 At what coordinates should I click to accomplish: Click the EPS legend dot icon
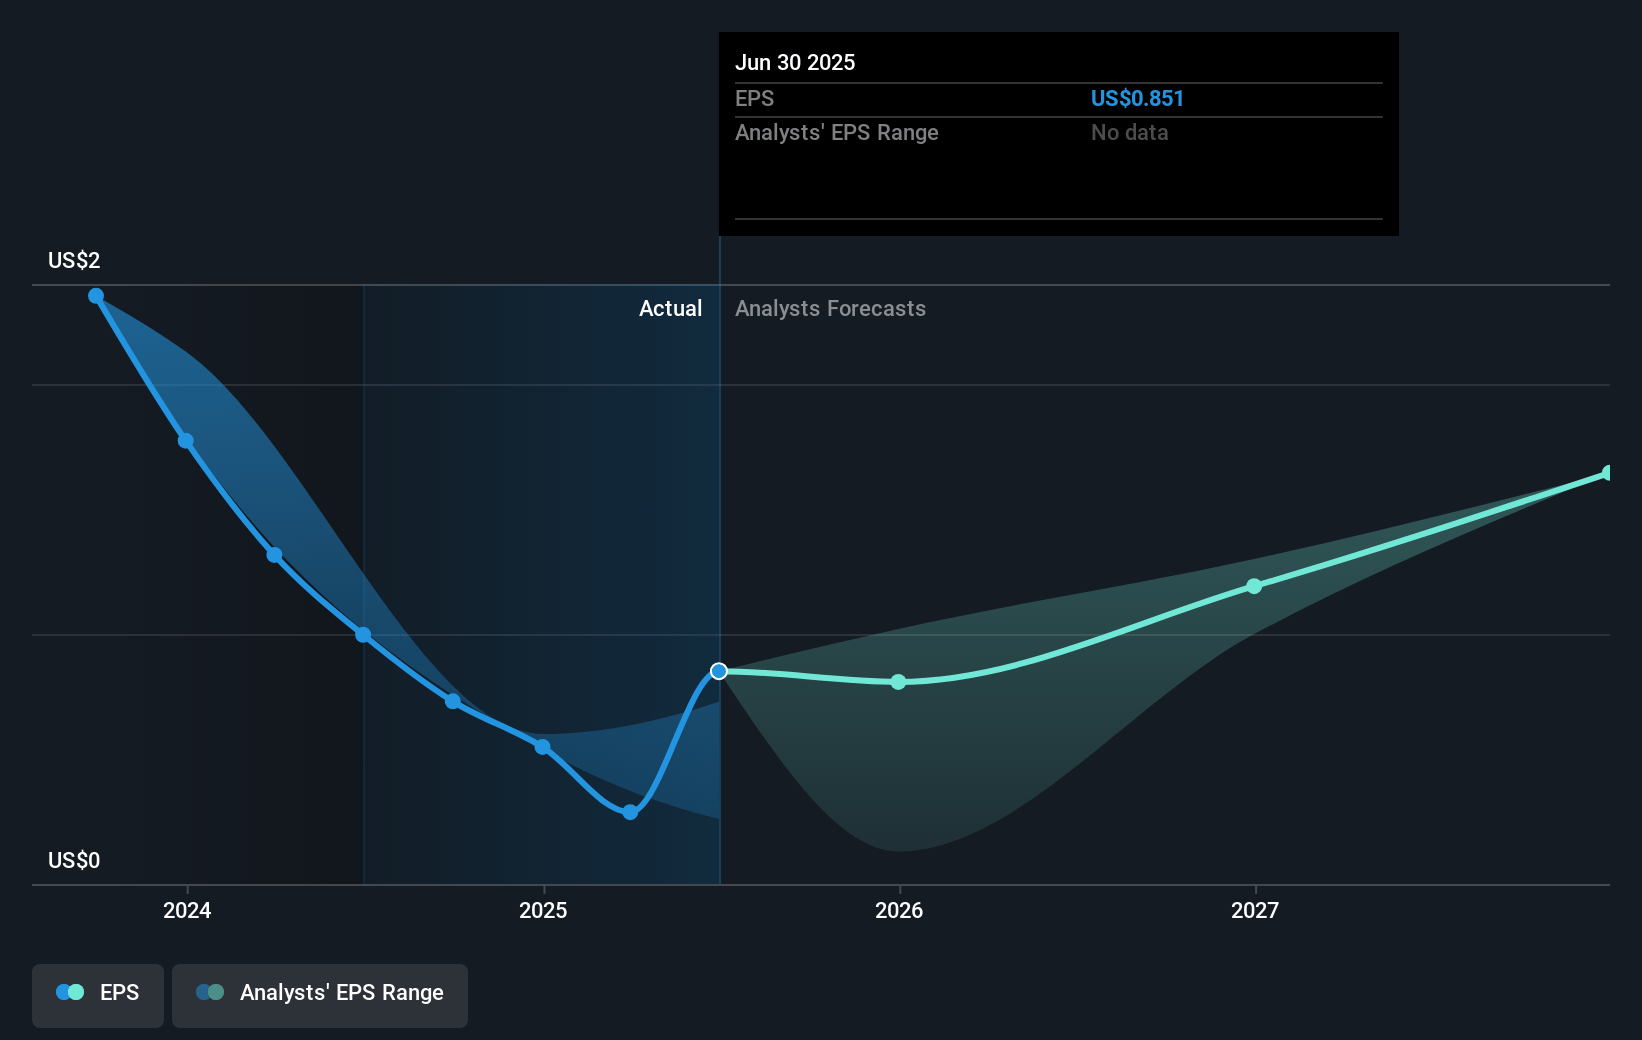coord(70,992)
